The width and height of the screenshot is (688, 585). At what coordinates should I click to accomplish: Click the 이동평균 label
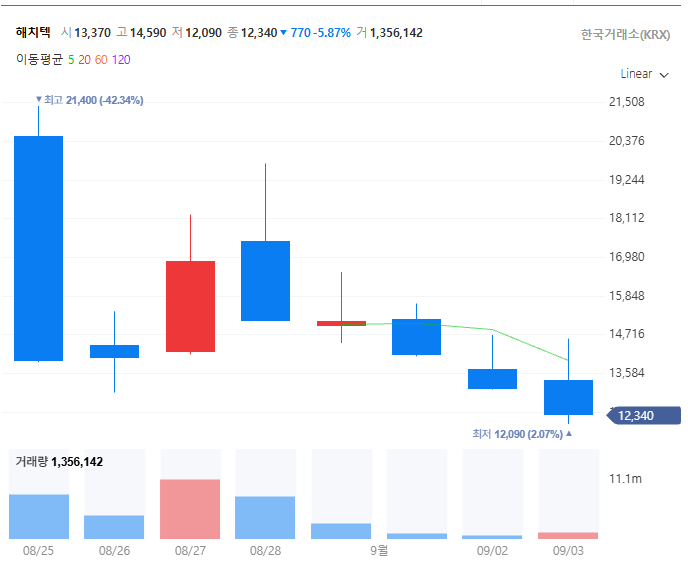tap(39, 59)
